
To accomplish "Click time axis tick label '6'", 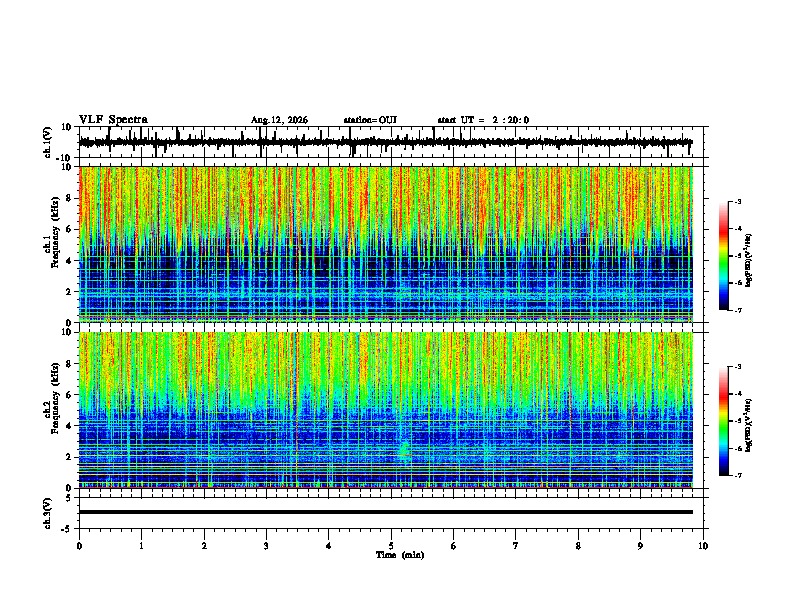I will pyautogui.click(x=454, y=546).
